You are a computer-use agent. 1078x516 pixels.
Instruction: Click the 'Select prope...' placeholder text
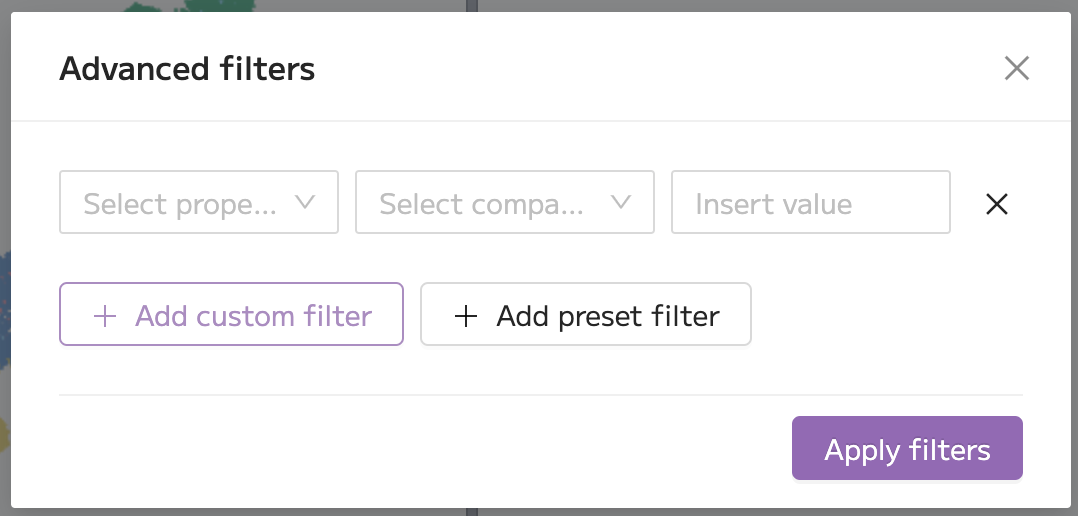(180, 204)
